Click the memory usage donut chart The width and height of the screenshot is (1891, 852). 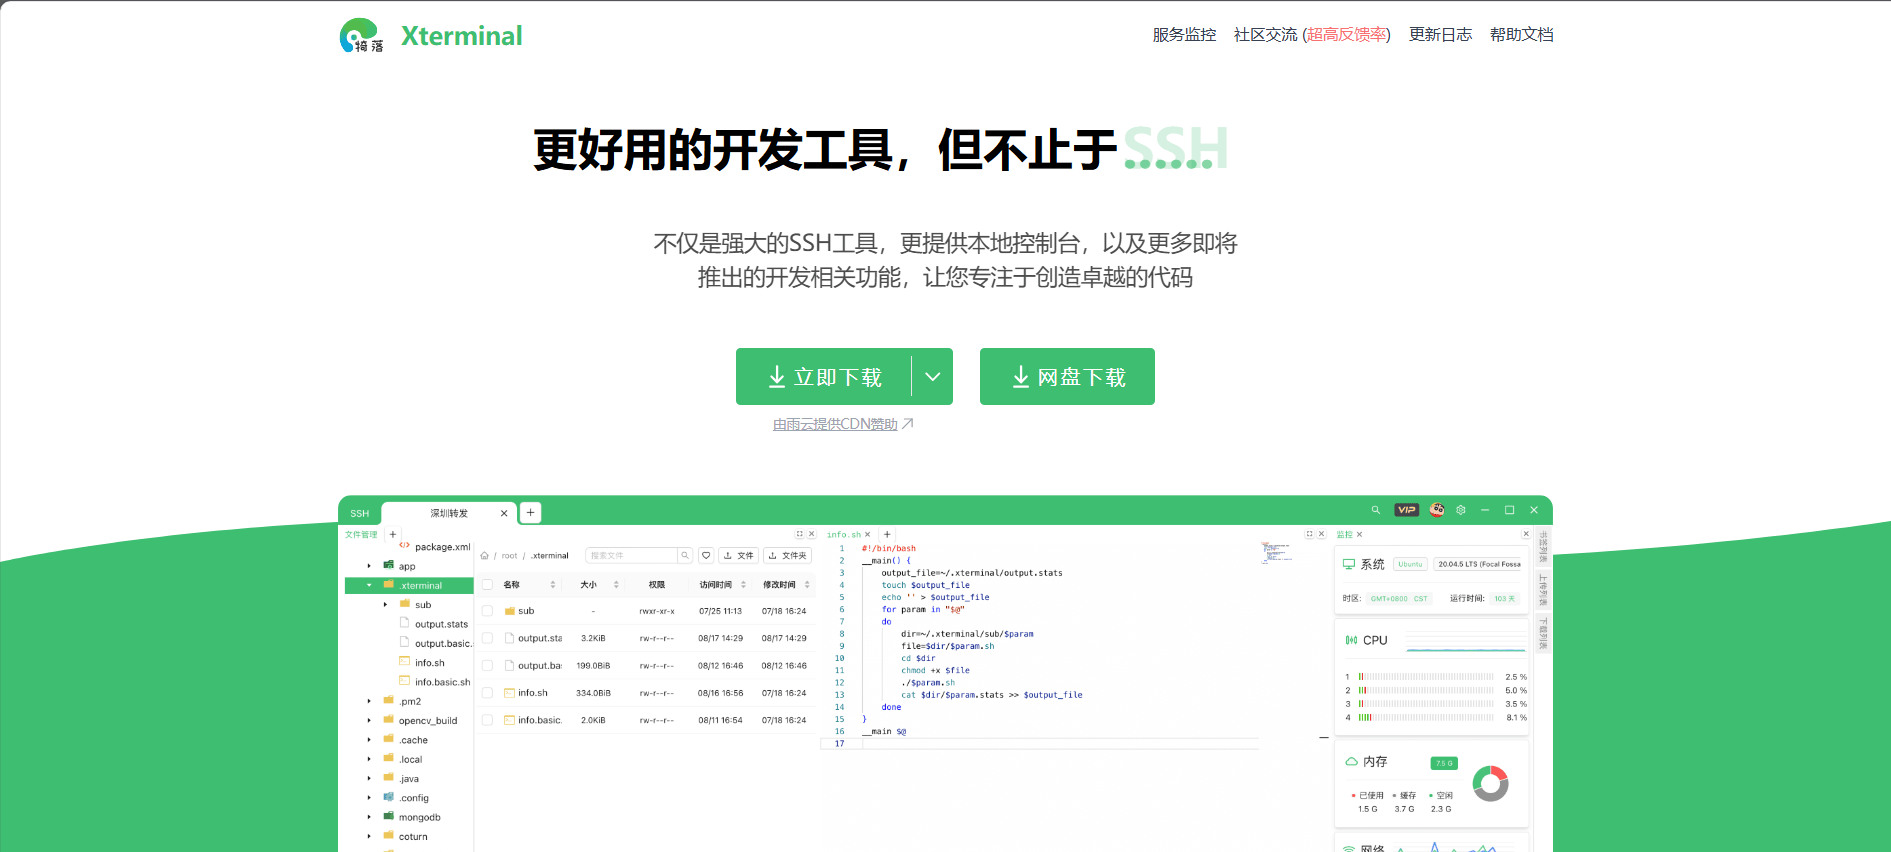pos(1490,784)
